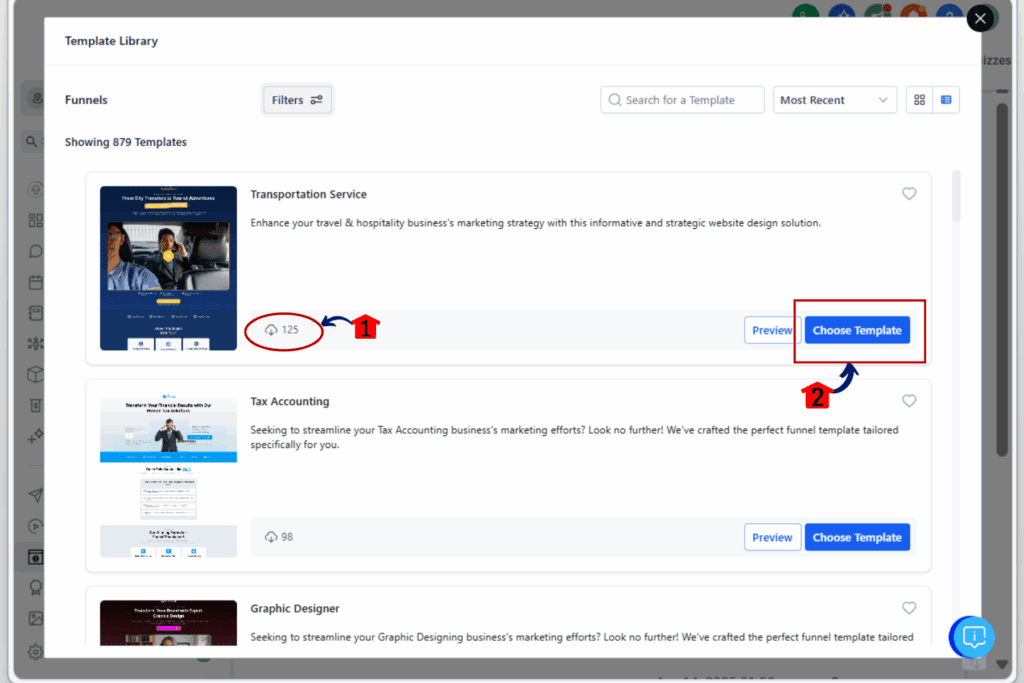Click the Funnels heading
This screenshot has width=1024, height=683.
tap(86, 100)
